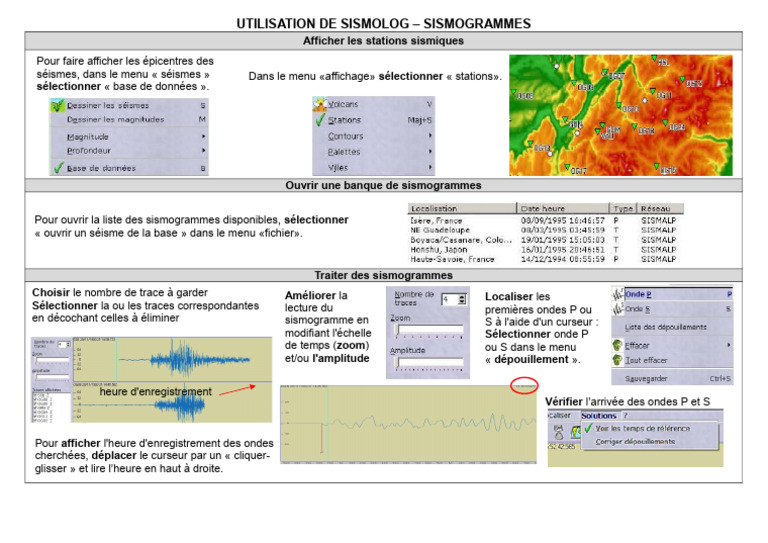The width and height of the screenshot is (768, 543).
Task: Click the weight icon in Solutions toolbar
Action: tap(558, 432)
